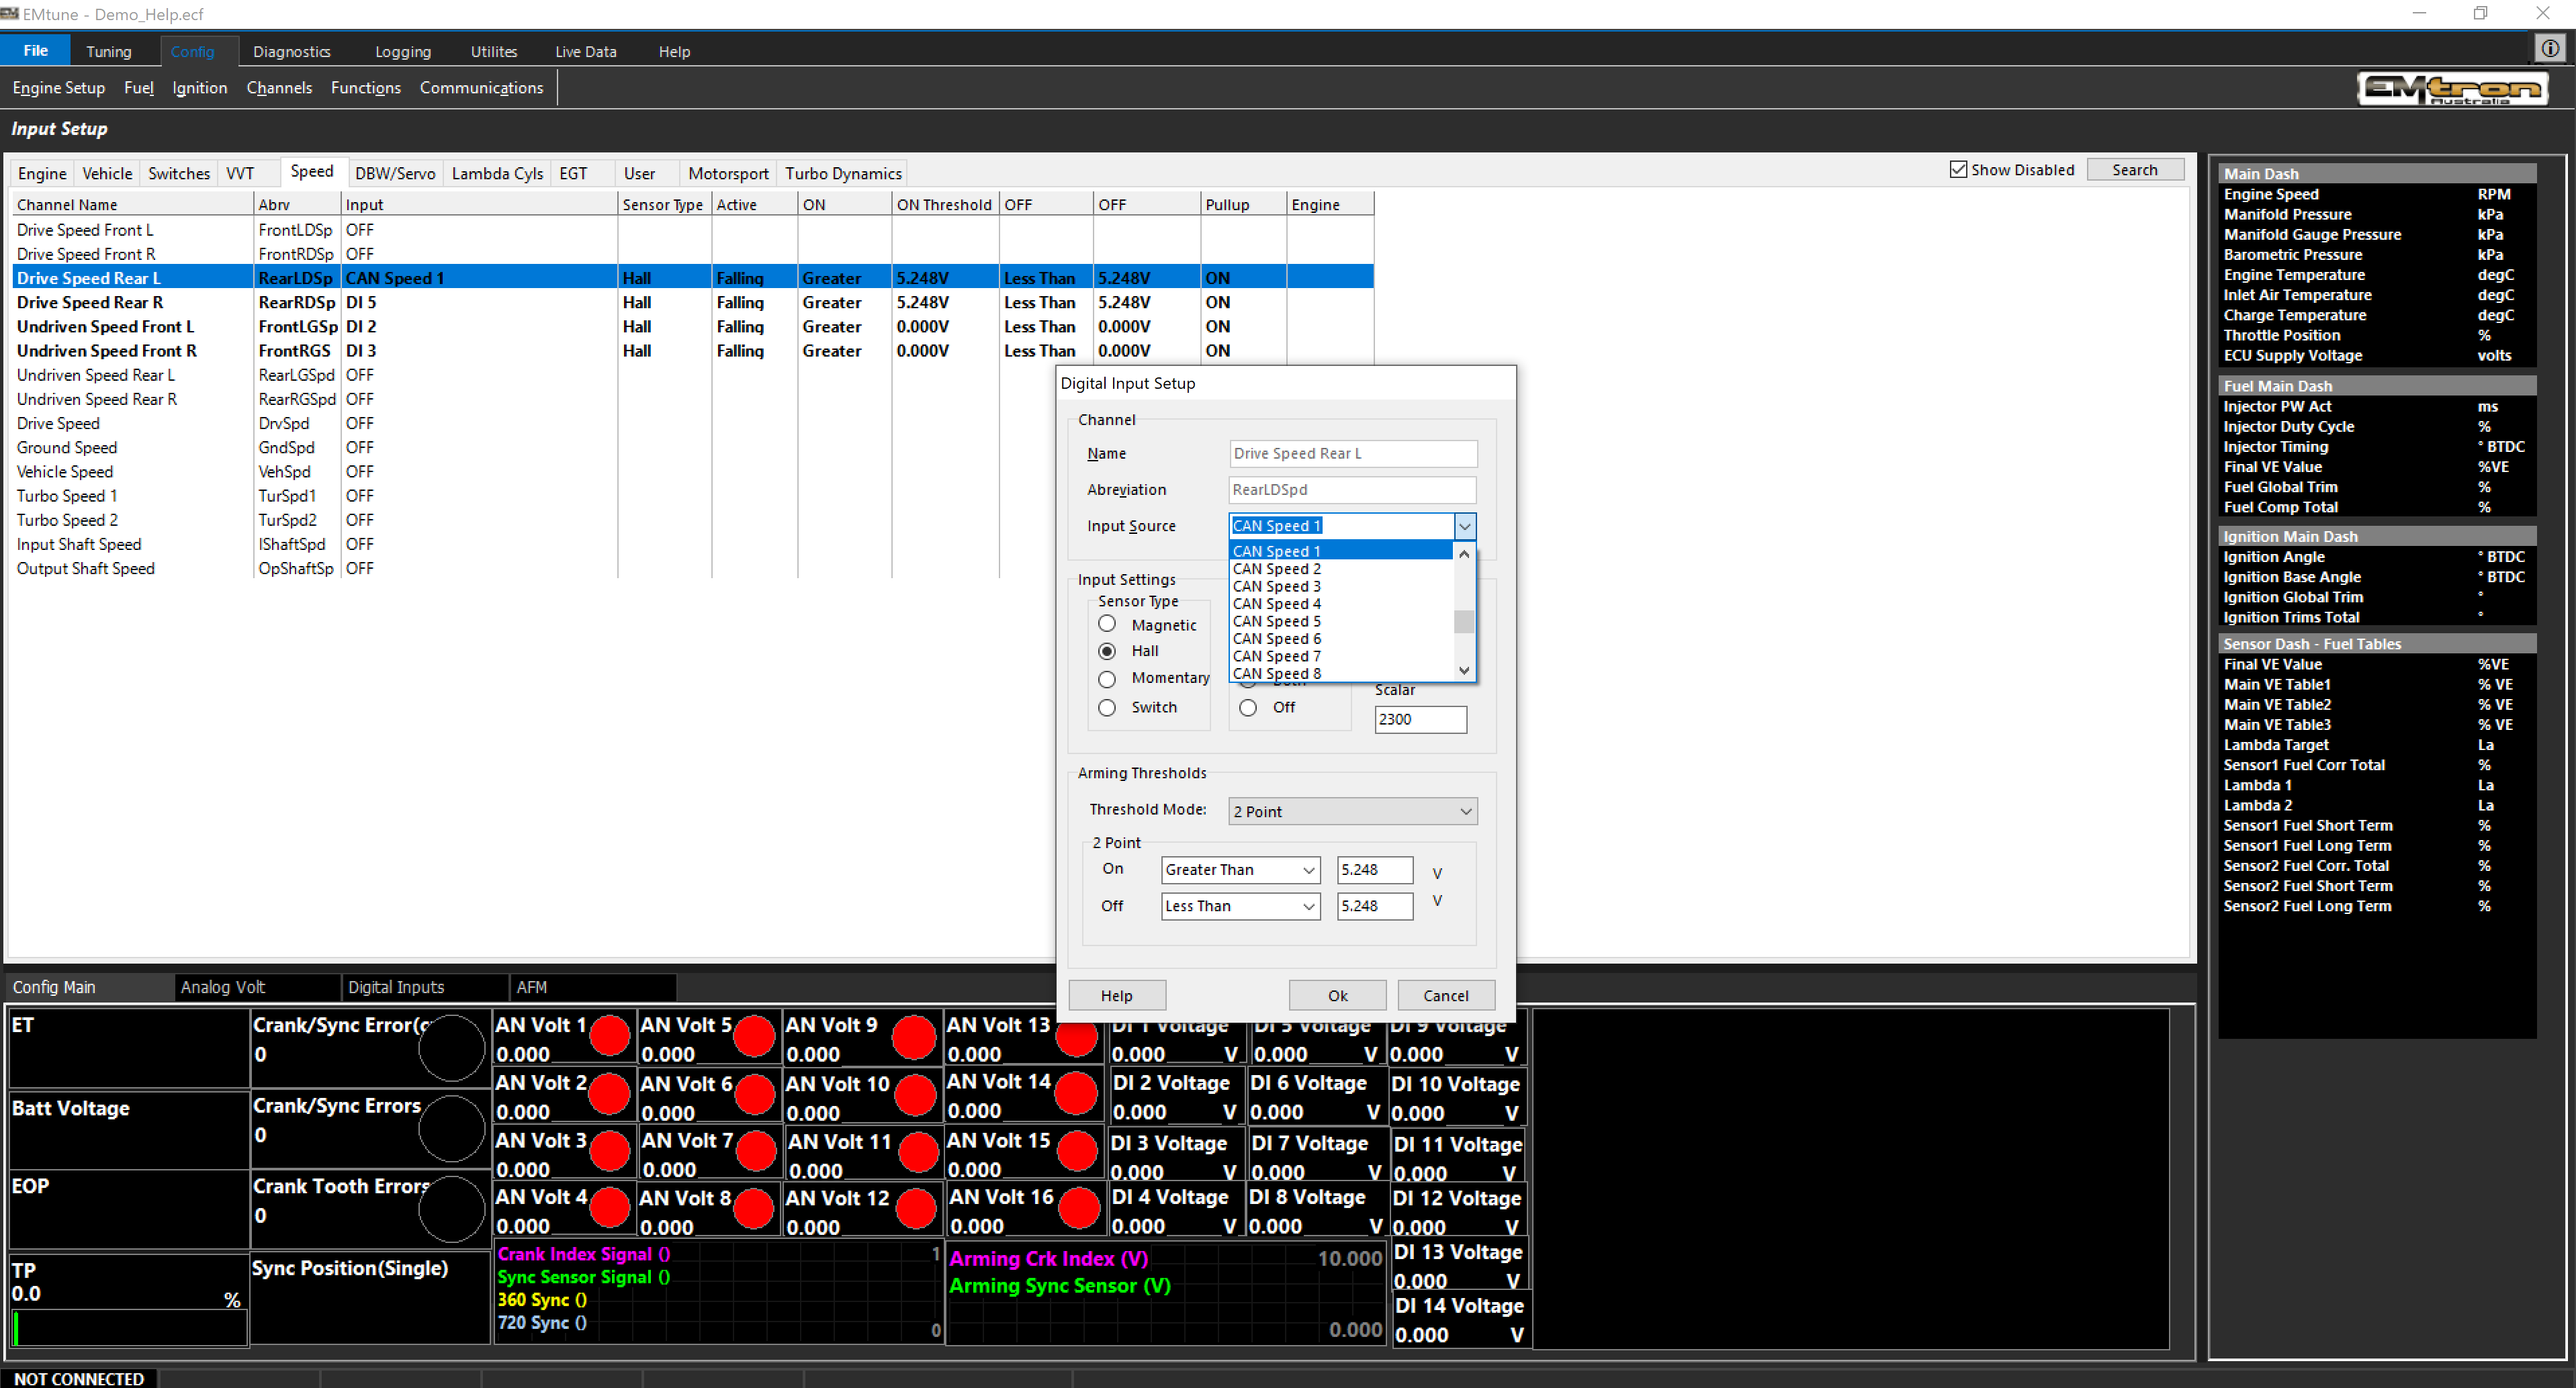Toggle the Show Disabled checkbox
Screen dimensions: 2576x1388
pyautogui.click(x=1958, y=170)
